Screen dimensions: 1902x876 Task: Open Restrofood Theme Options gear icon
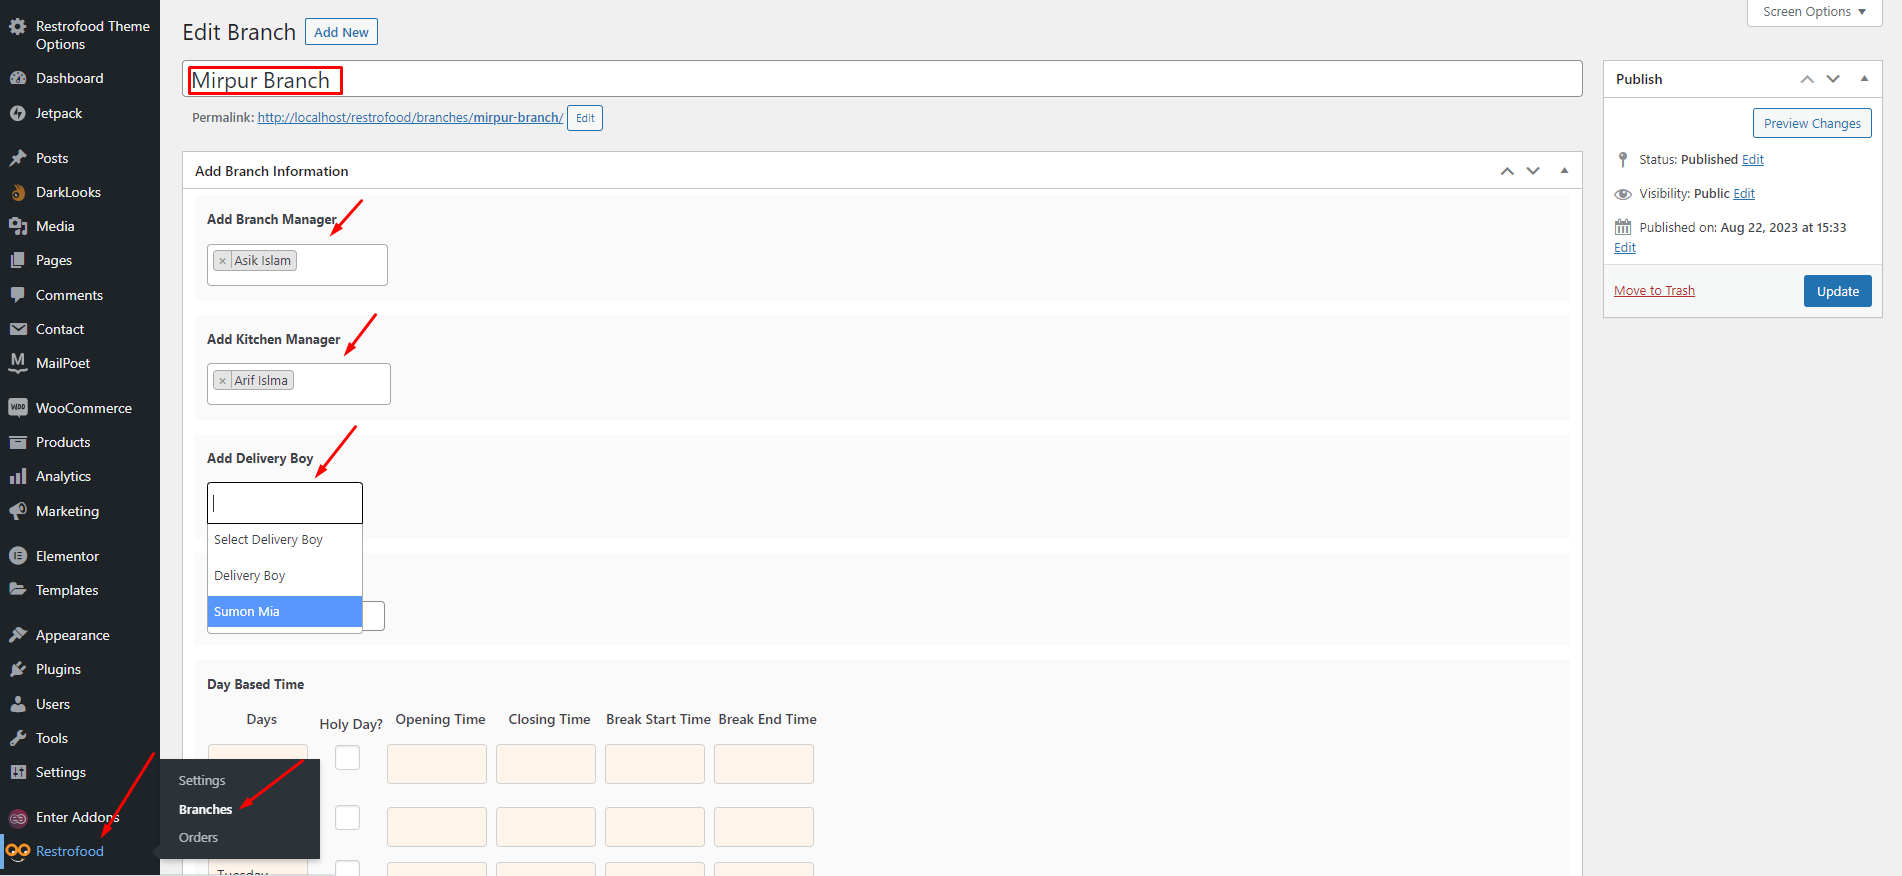click(18, 27)
